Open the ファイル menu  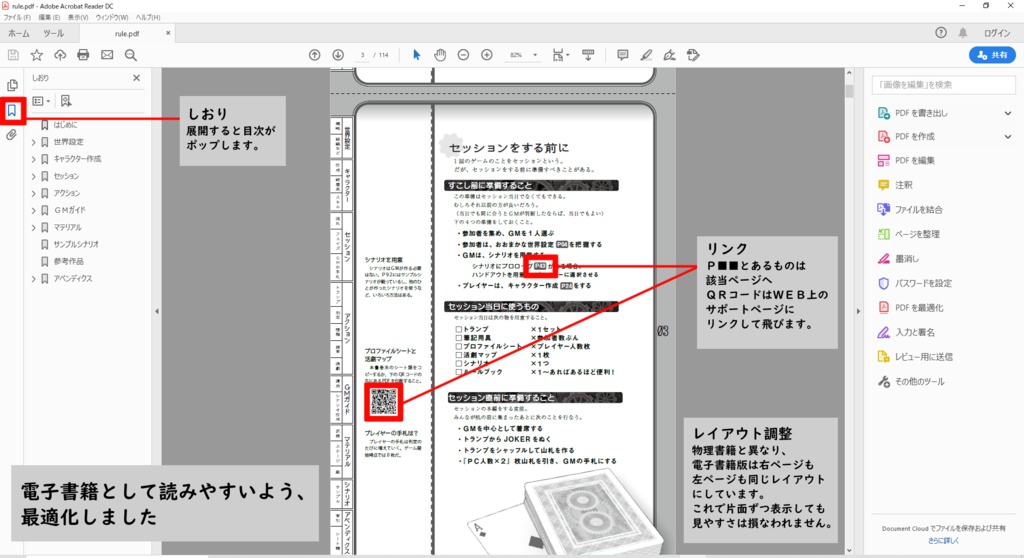17,17
